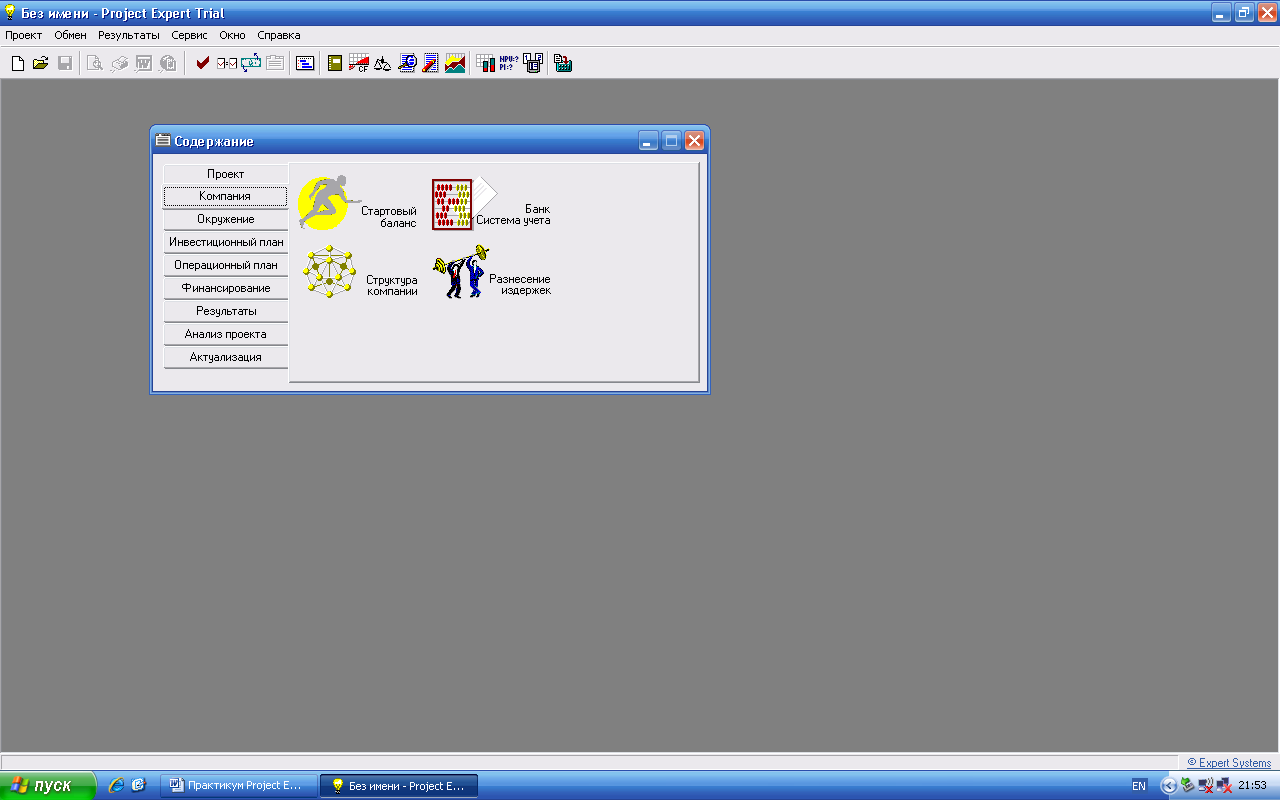Click the EN language indicator
Image resolution: width=1280 pixels, height=800 pixels.
click(1139, 786)
